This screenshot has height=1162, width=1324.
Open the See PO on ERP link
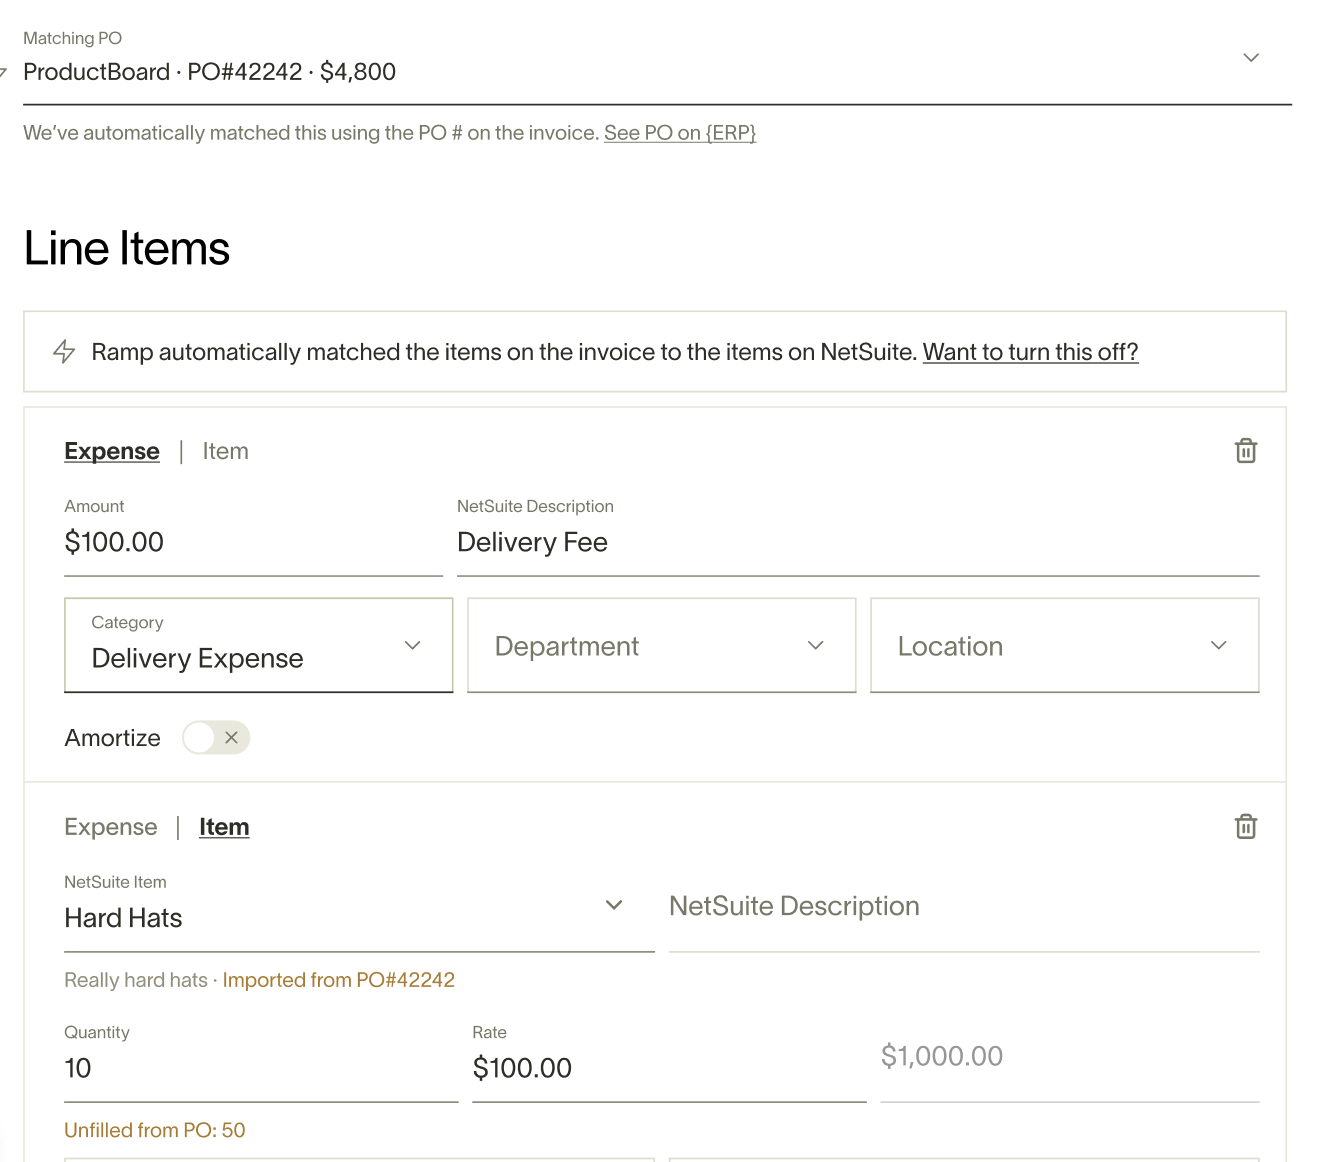[x=679, y=132]
